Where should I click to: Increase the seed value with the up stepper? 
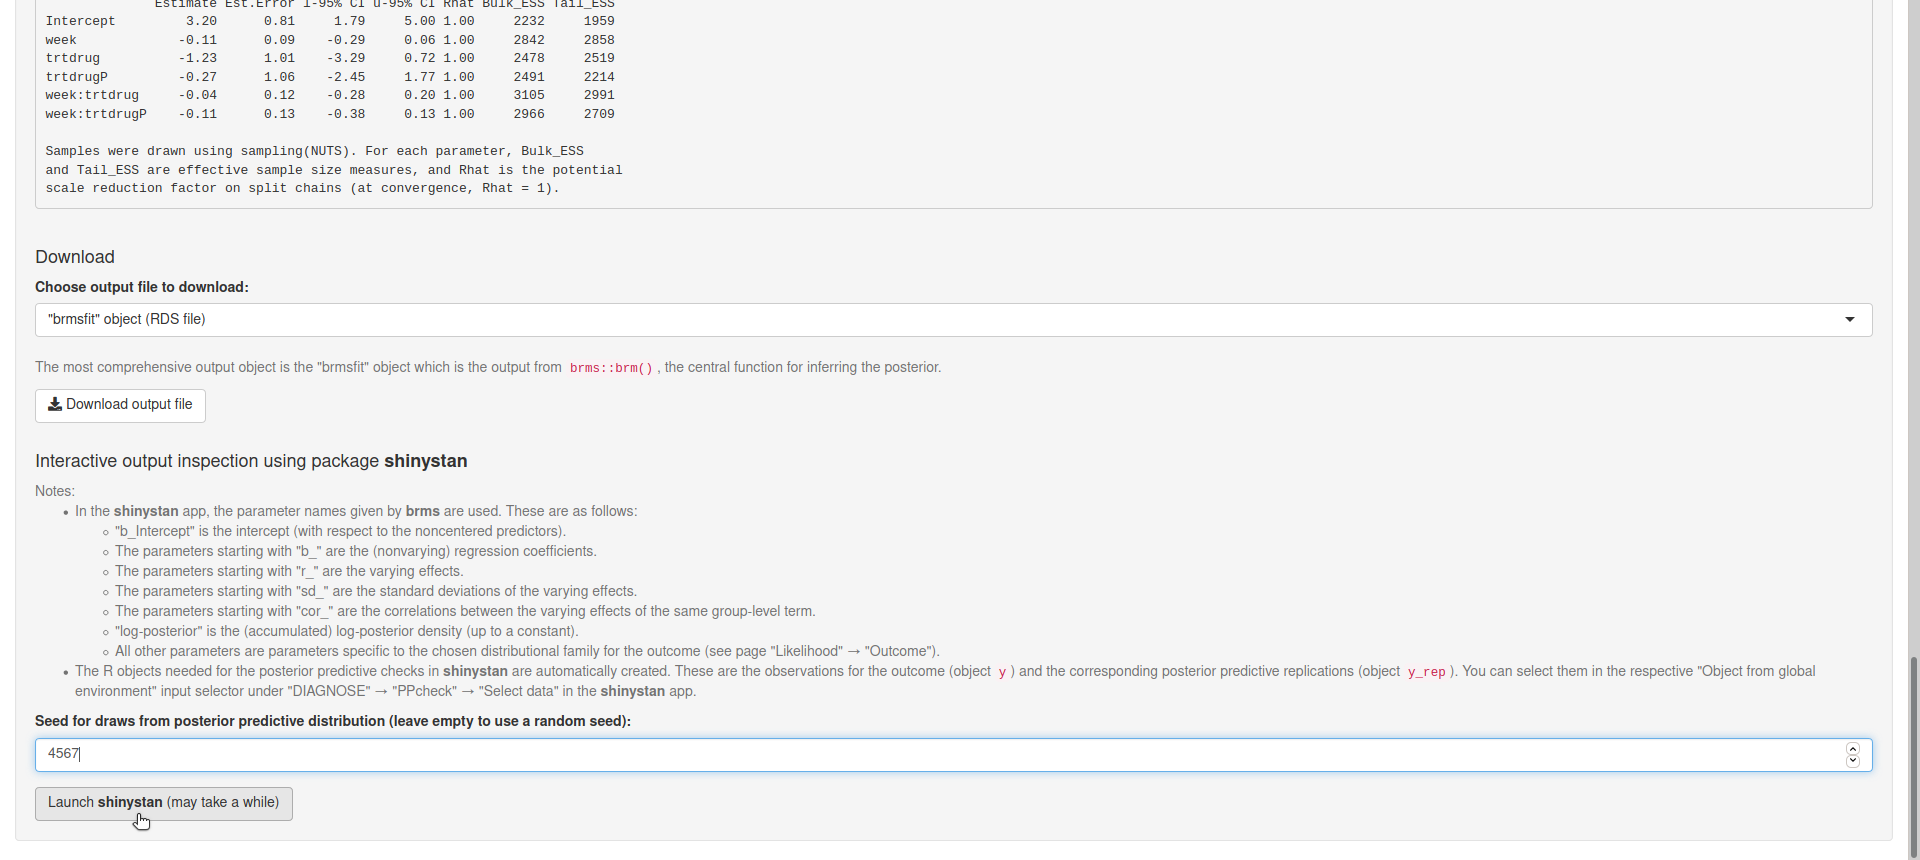click(1852, 749)
